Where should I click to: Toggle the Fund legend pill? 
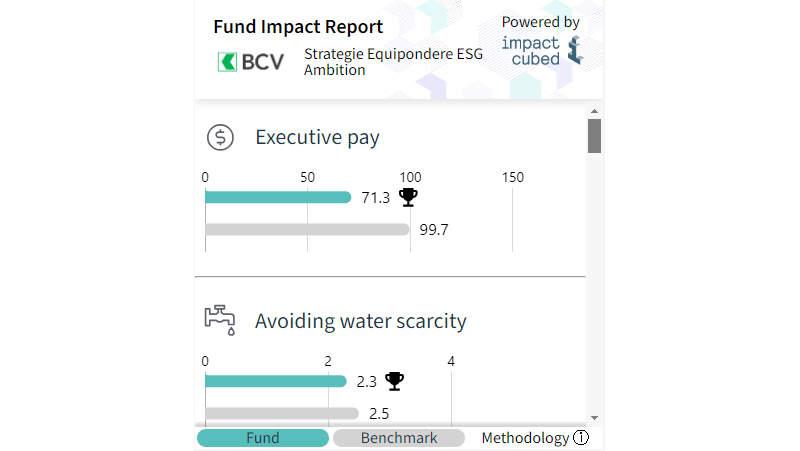[x=263, y=438]
